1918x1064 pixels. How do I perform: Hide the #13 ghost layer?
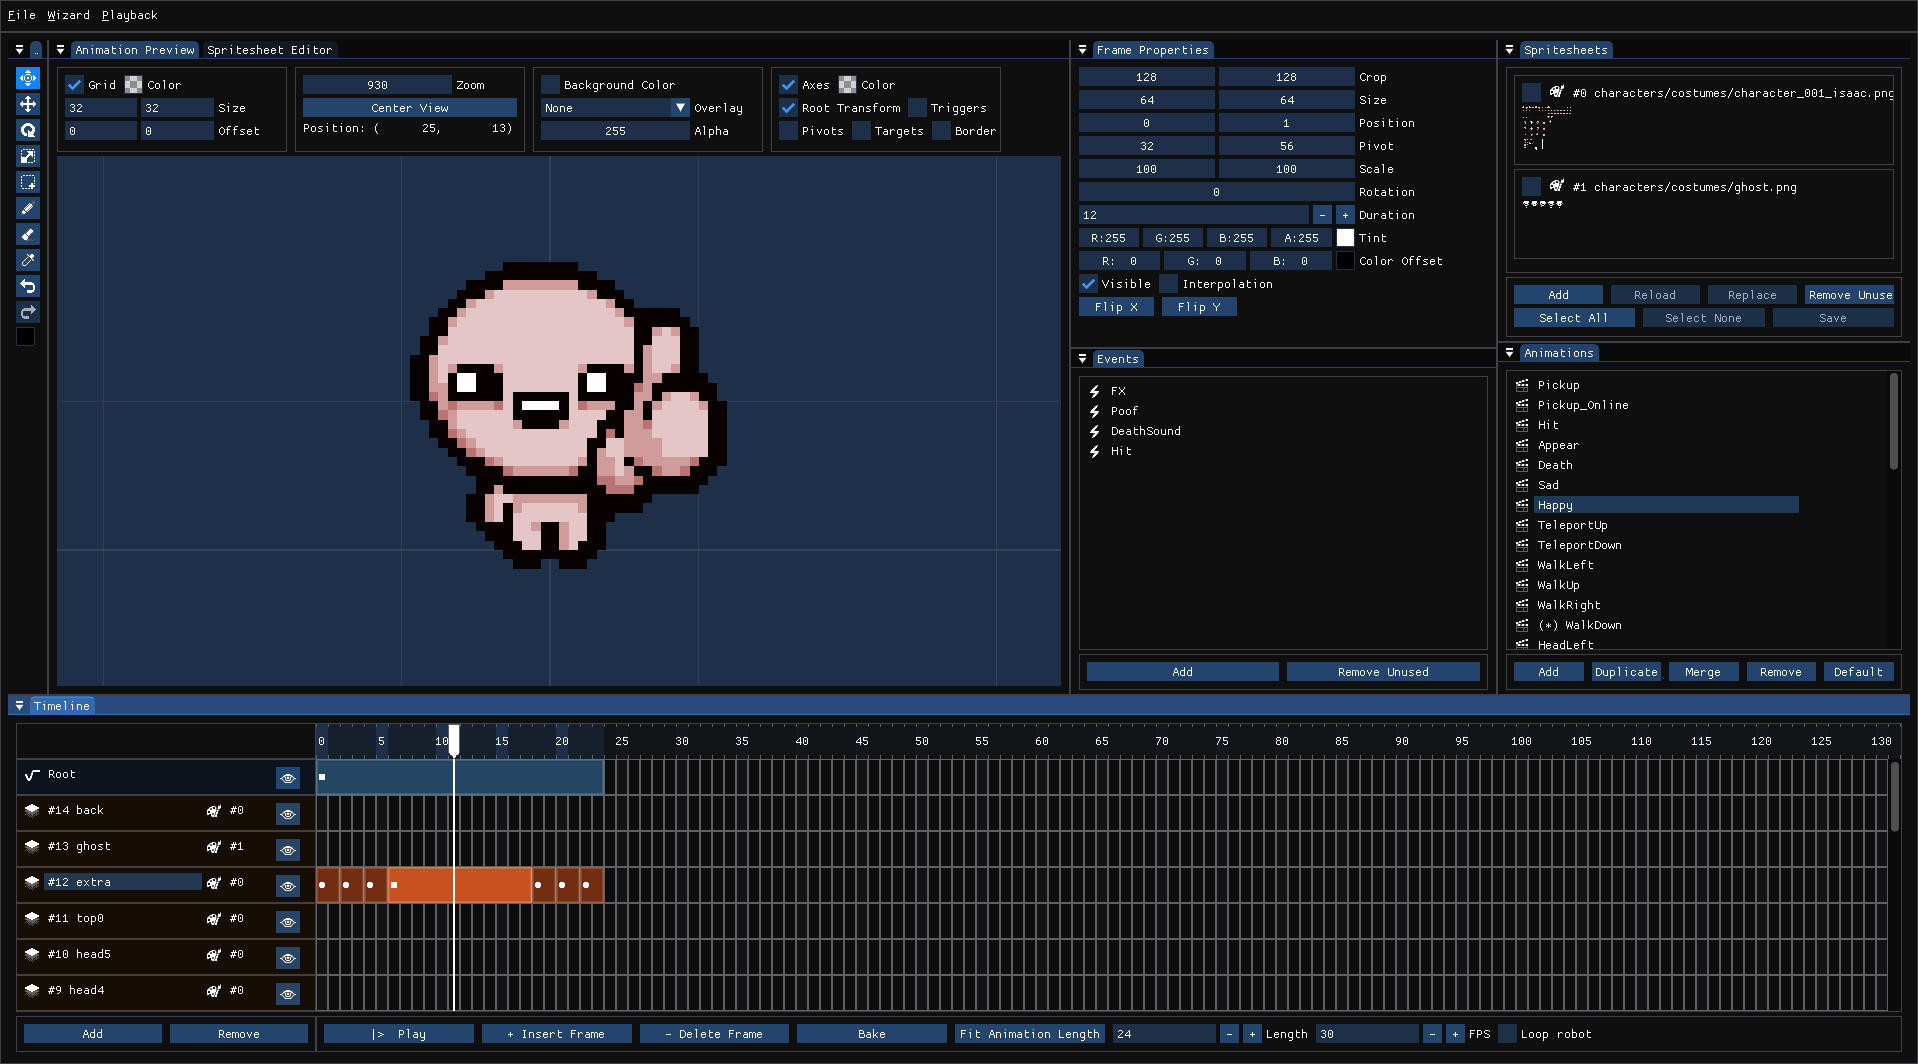tap(288, 850)
